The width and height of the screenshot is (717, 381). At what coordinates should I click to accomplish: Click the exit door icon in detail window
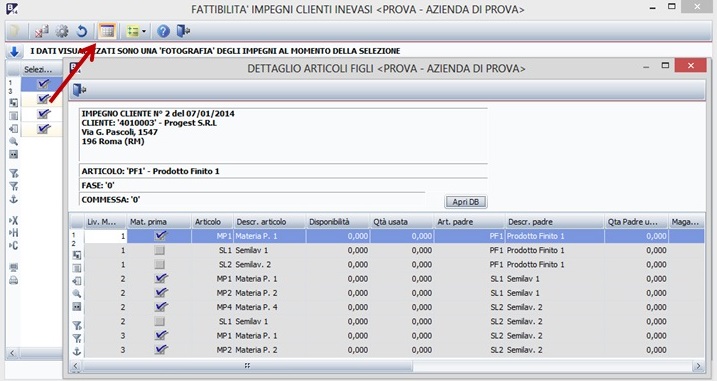tap(80, 90)
